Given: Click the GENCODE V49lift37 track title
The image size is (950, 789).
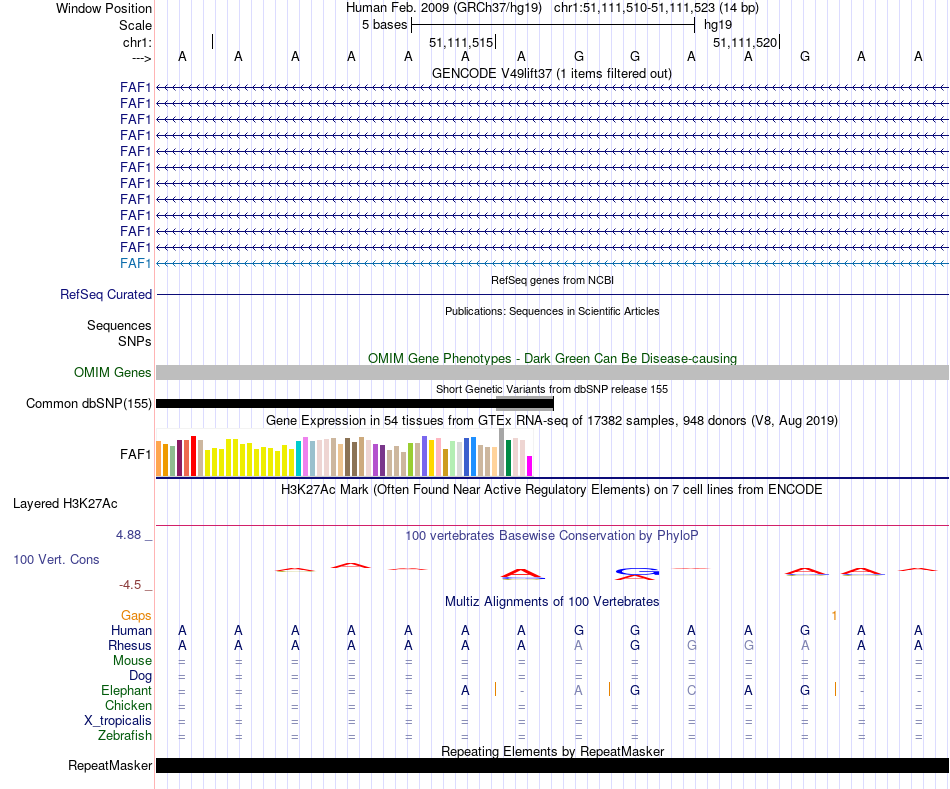Looking at the screenshot, I should click(552, 73).
